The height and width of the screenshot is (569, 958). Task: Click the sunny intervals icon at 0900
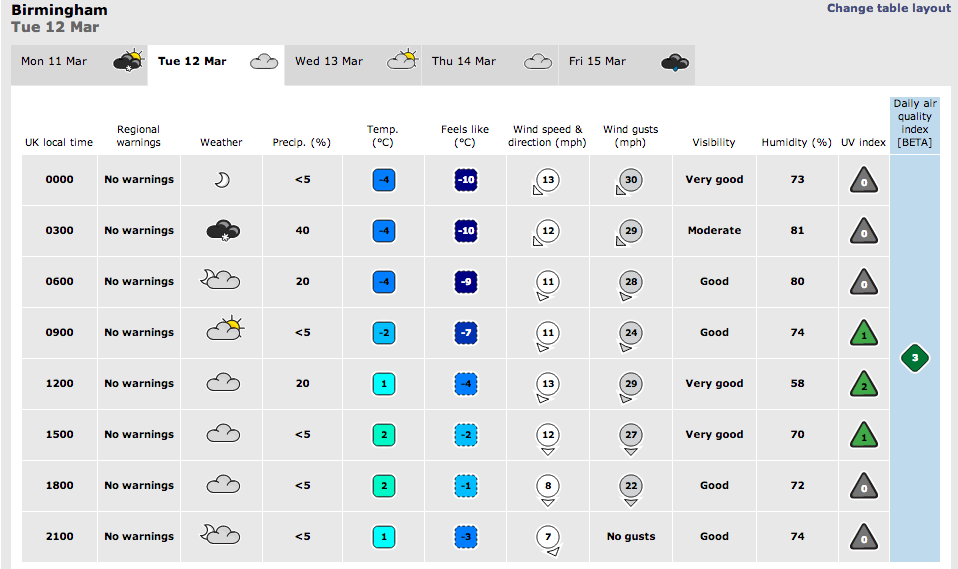point(225,328)
